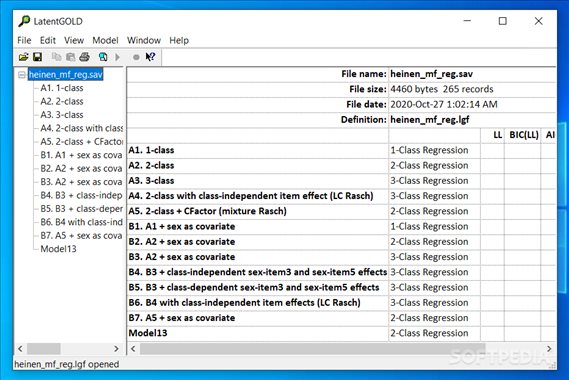
Task: Click the partly visible AI column header
Action: click(548, 135)
